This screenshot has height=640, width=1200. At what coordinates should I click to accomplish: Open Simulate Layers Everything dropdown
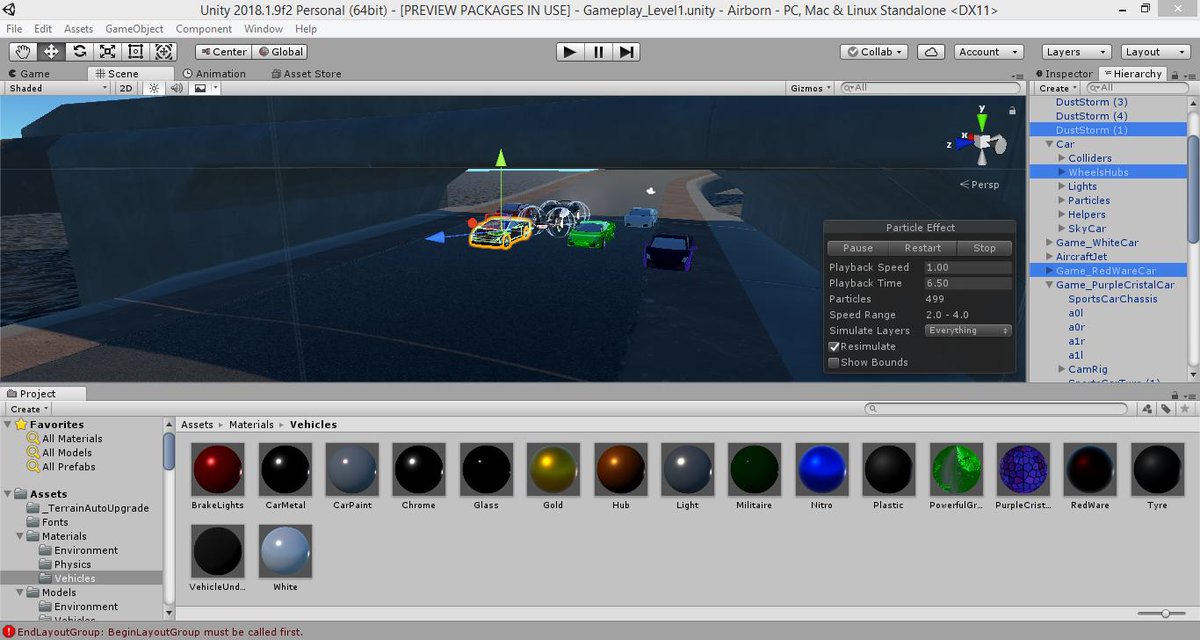coord(967,330)
